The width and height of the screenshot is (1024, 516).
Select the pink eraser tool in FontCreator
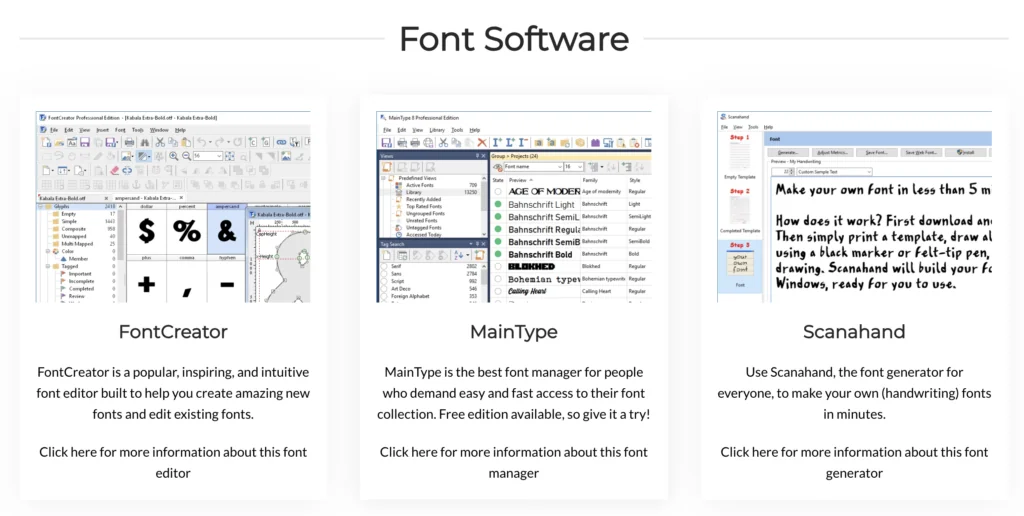(114, 170)
